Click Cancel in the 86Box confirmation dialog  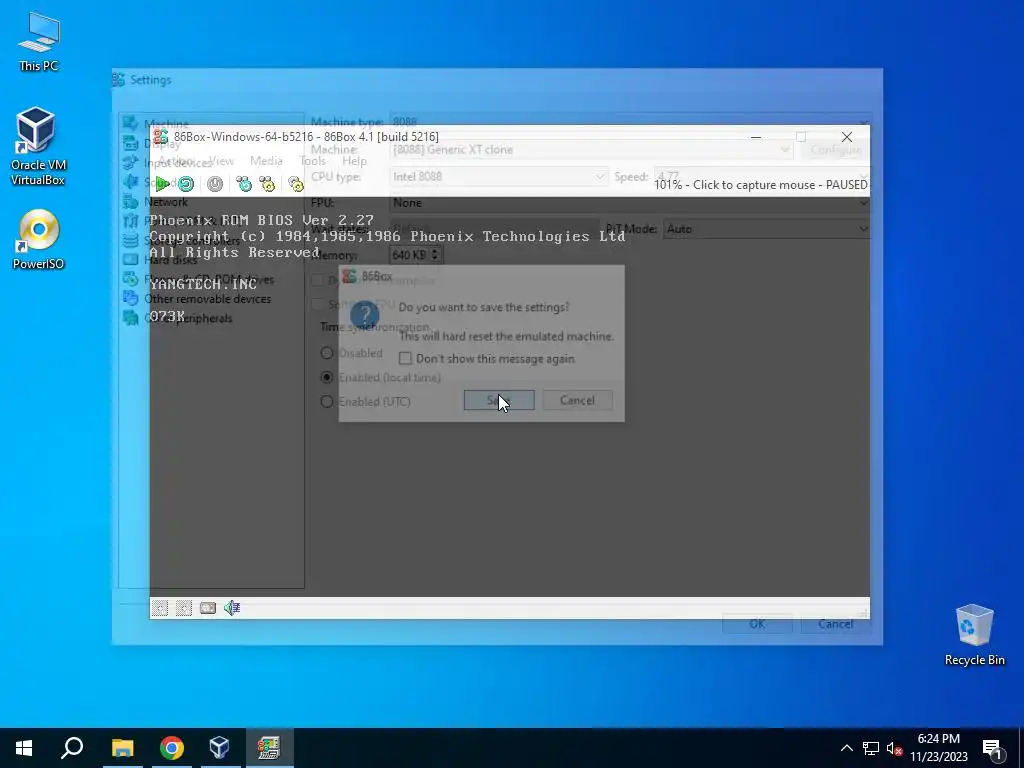577,400
